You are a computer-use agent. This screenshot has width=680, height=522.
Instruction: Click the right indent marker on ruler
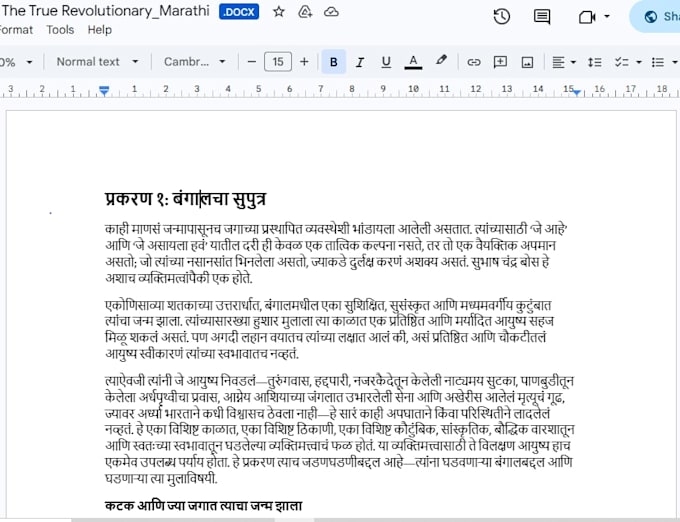[577, 92]
